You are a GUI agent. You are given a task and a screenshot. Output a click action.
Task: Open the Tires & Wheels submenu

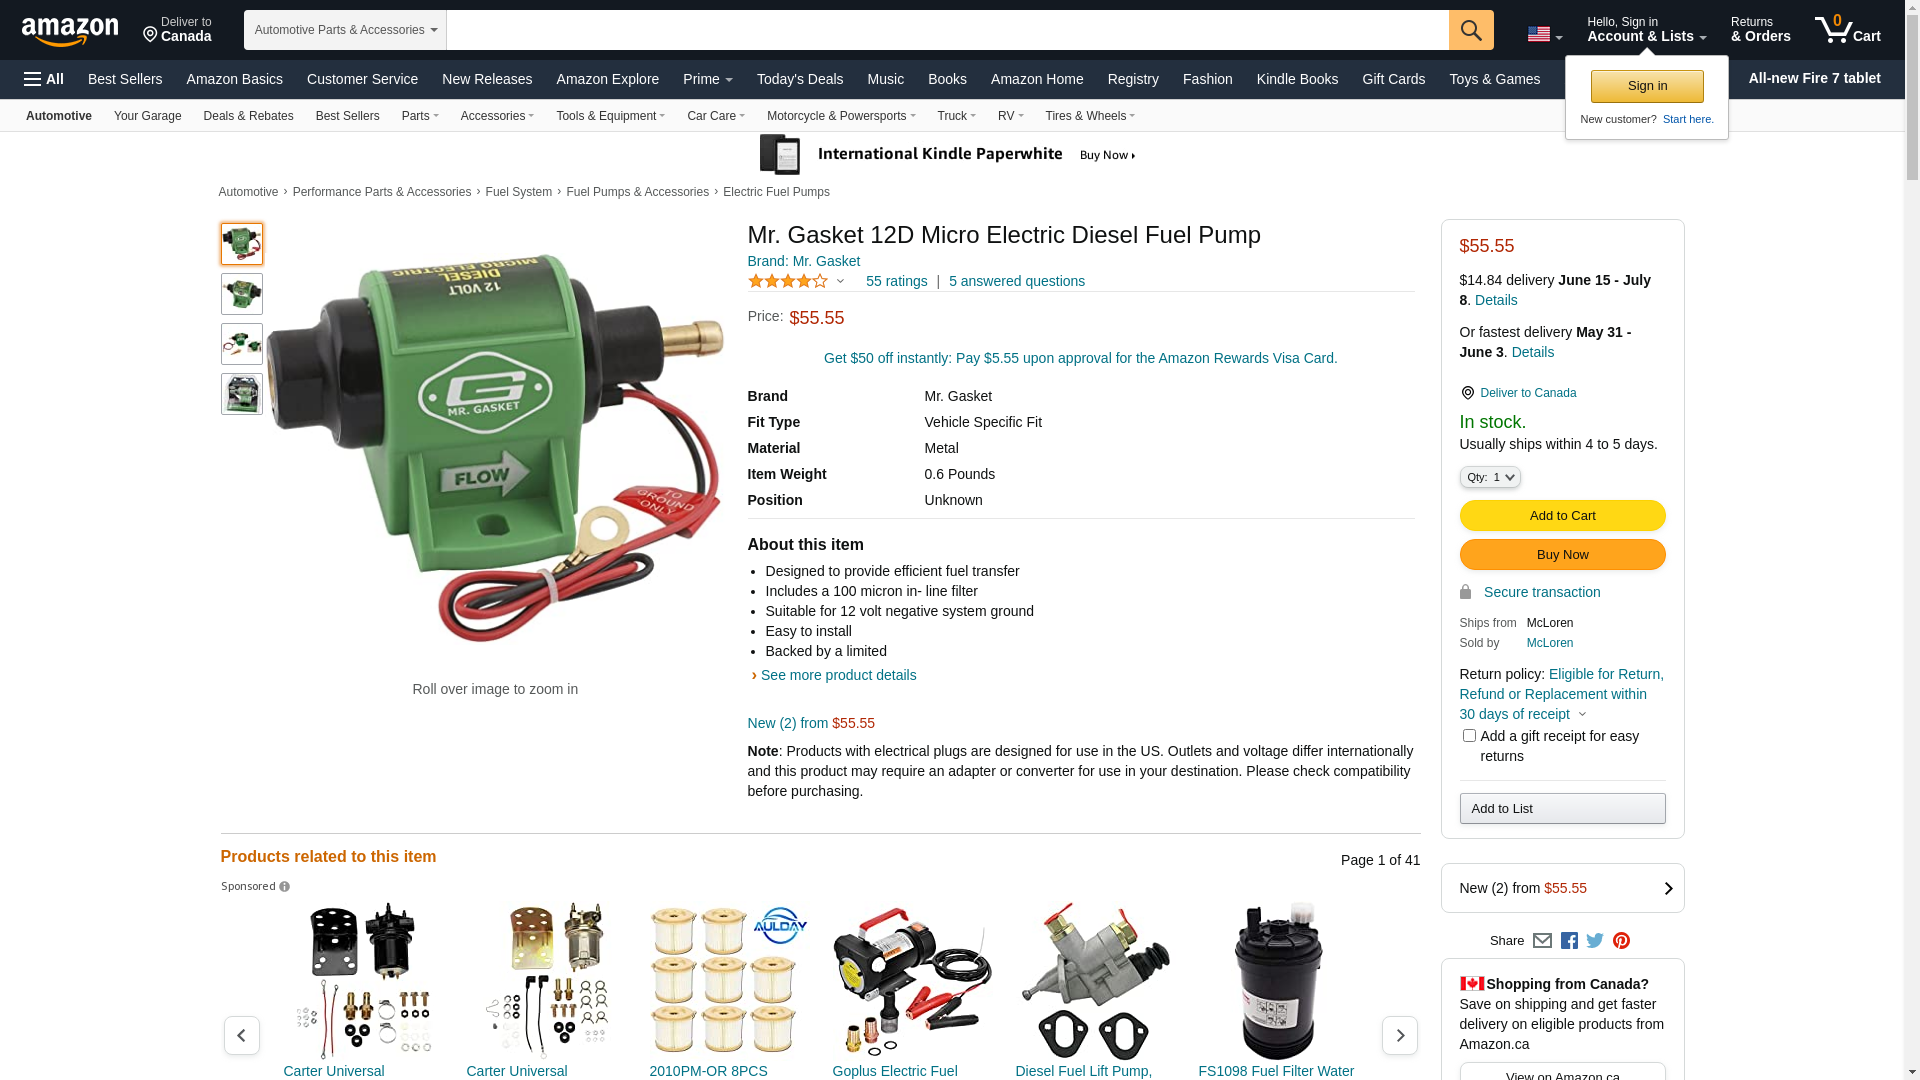1090,116
